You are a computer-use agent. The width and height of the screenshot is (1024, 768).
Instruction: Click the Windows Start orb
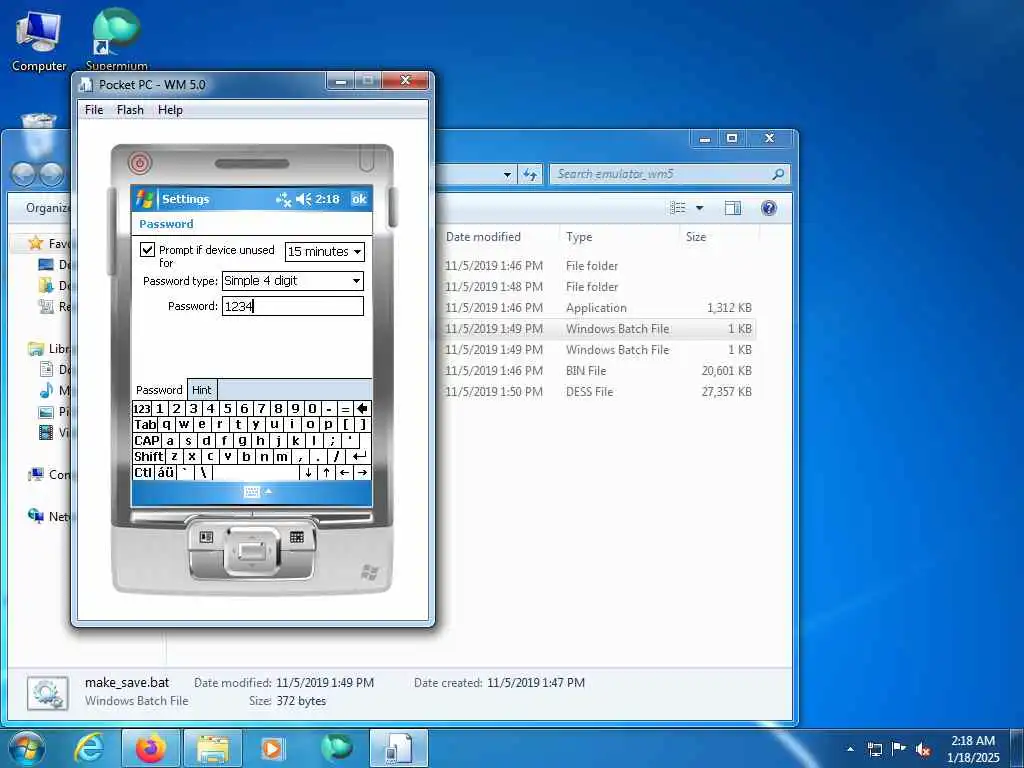click(27, 748)
